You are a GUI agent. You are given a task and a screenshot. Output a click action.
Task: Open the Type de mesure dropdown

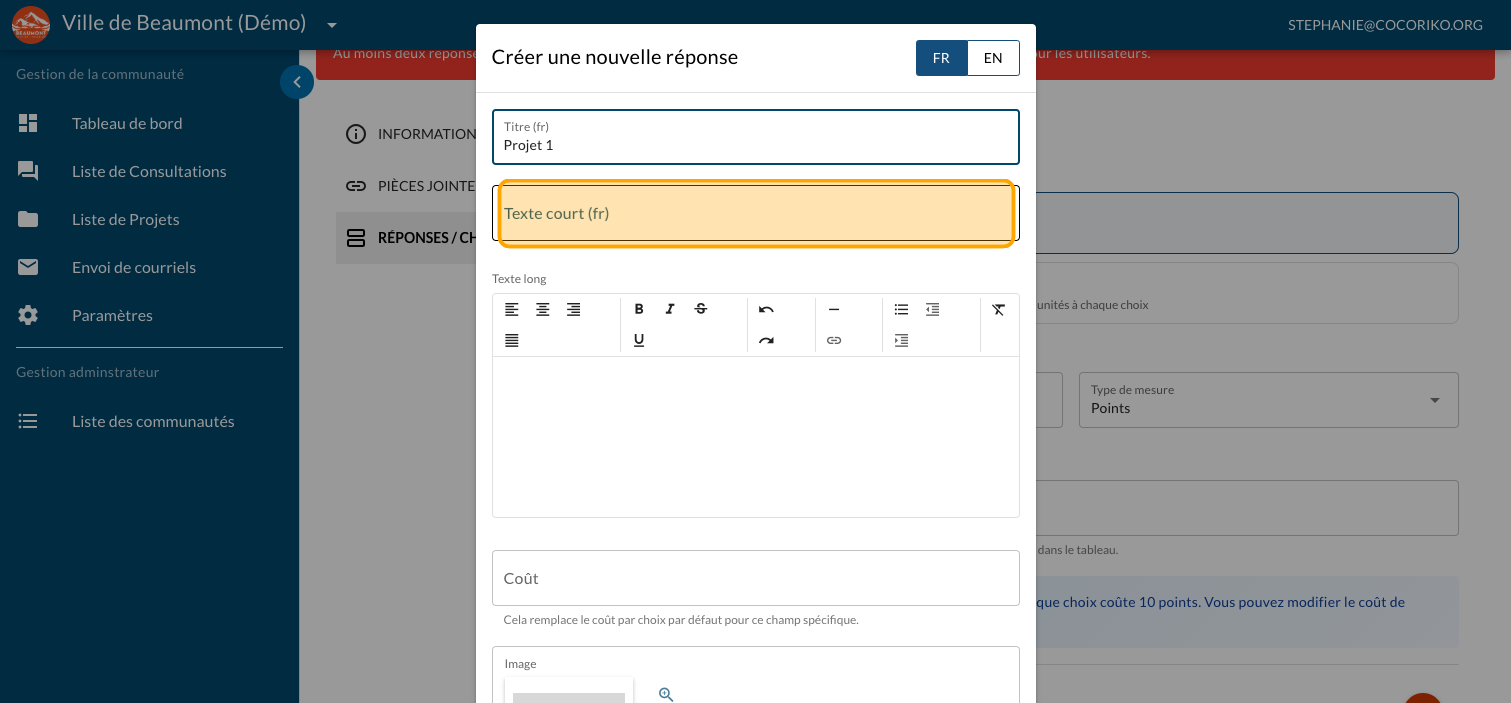pos(1268,400)
